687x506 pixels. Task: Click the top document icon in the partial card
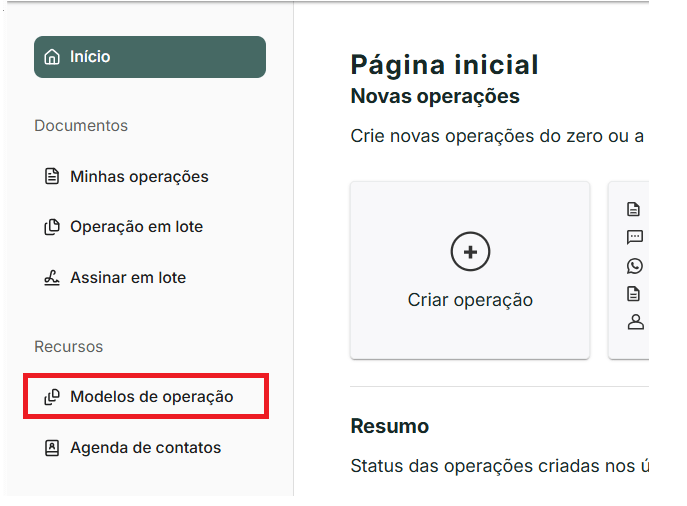(634, 210)
